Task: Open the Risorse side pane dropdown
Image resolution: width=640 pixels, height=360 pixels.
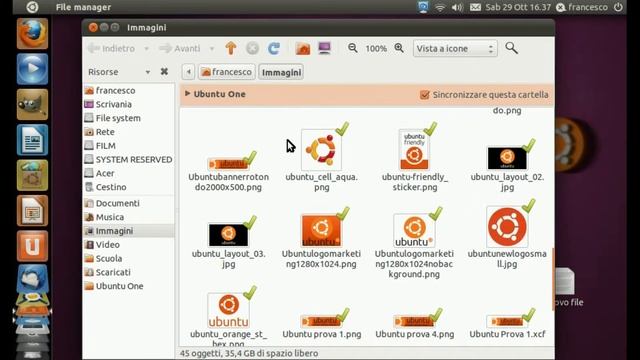Action: tap(148, 72)
